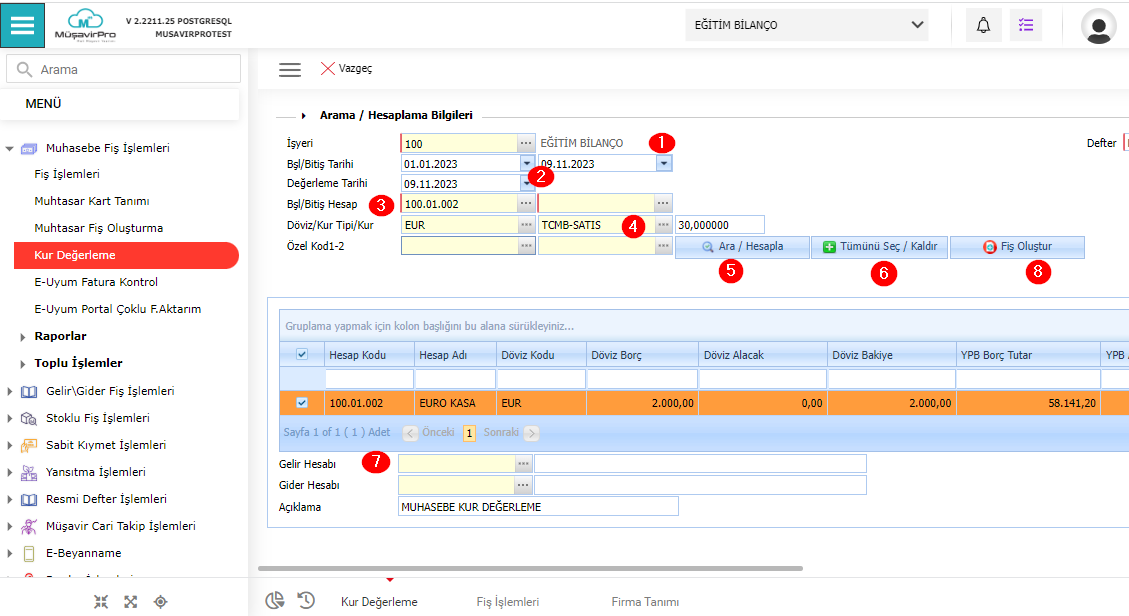The height and width of the screenshot is (616, 1129).
Task: Collapse the Muhasebe Fiş İşlemleri tree node
Action: [9, 149]
